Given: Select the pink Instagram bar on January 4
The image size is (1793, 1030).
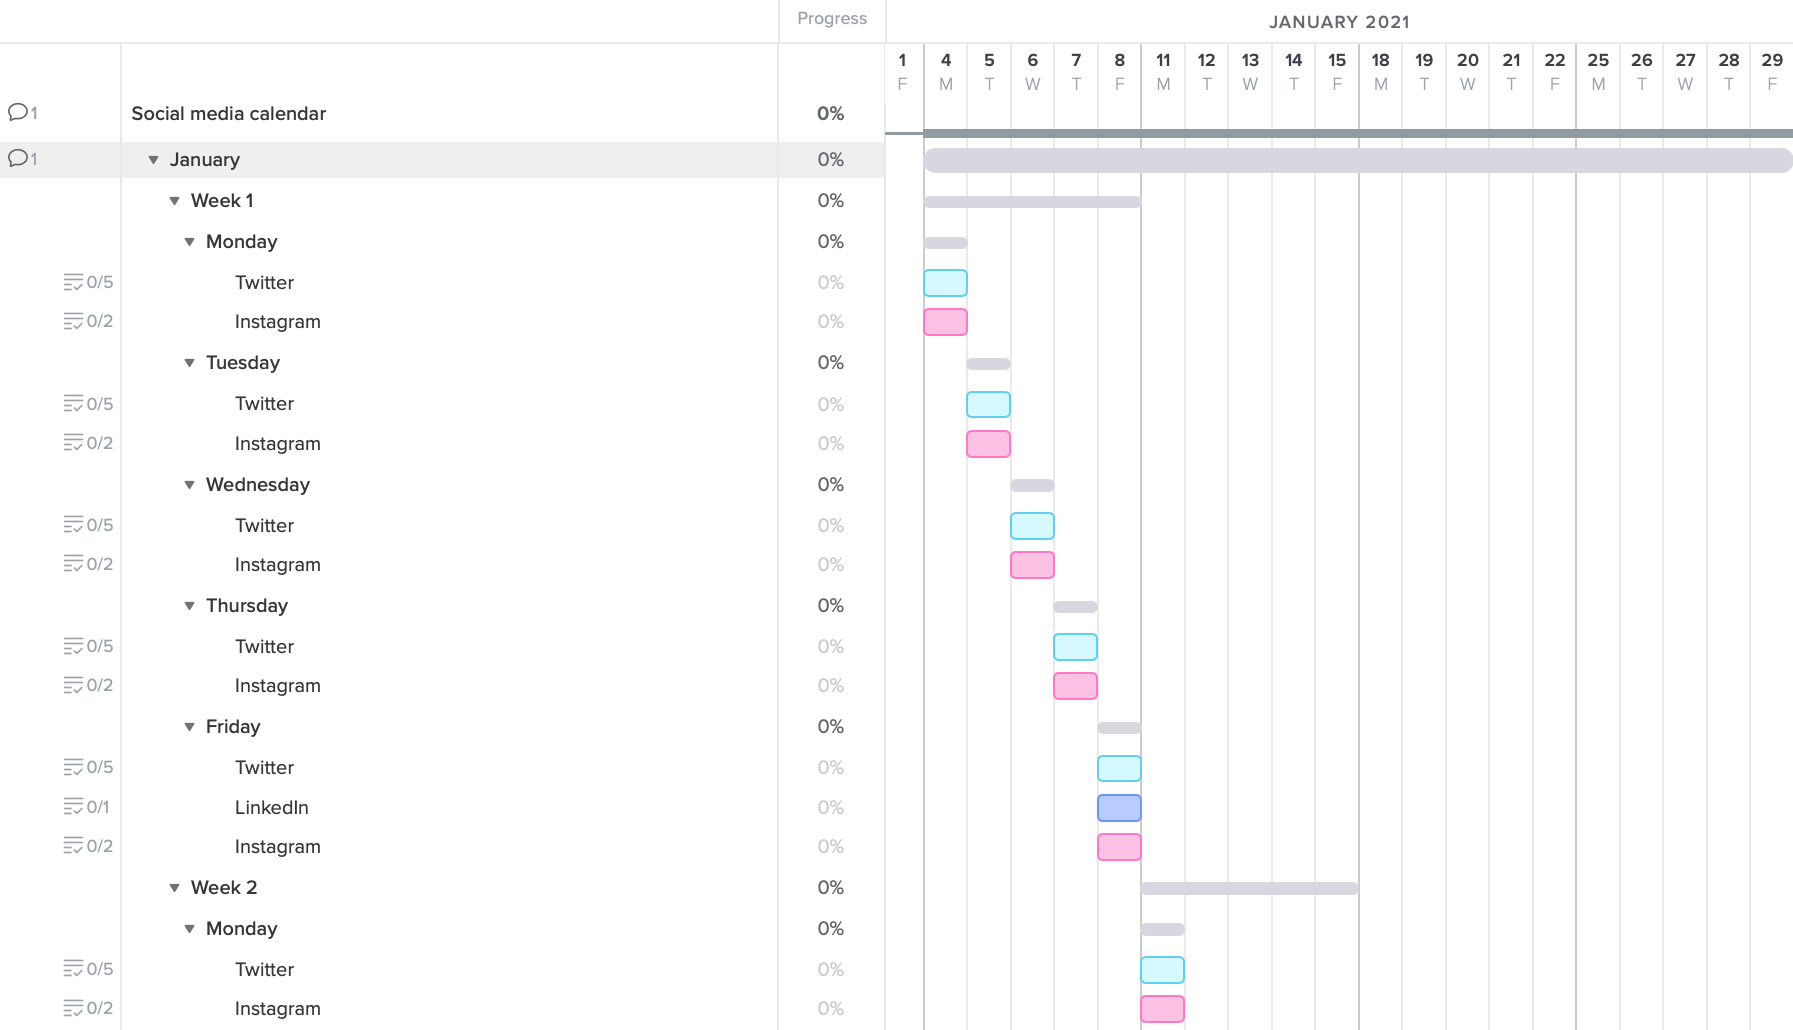Looking at the screenshot, I should click(944, 321).
